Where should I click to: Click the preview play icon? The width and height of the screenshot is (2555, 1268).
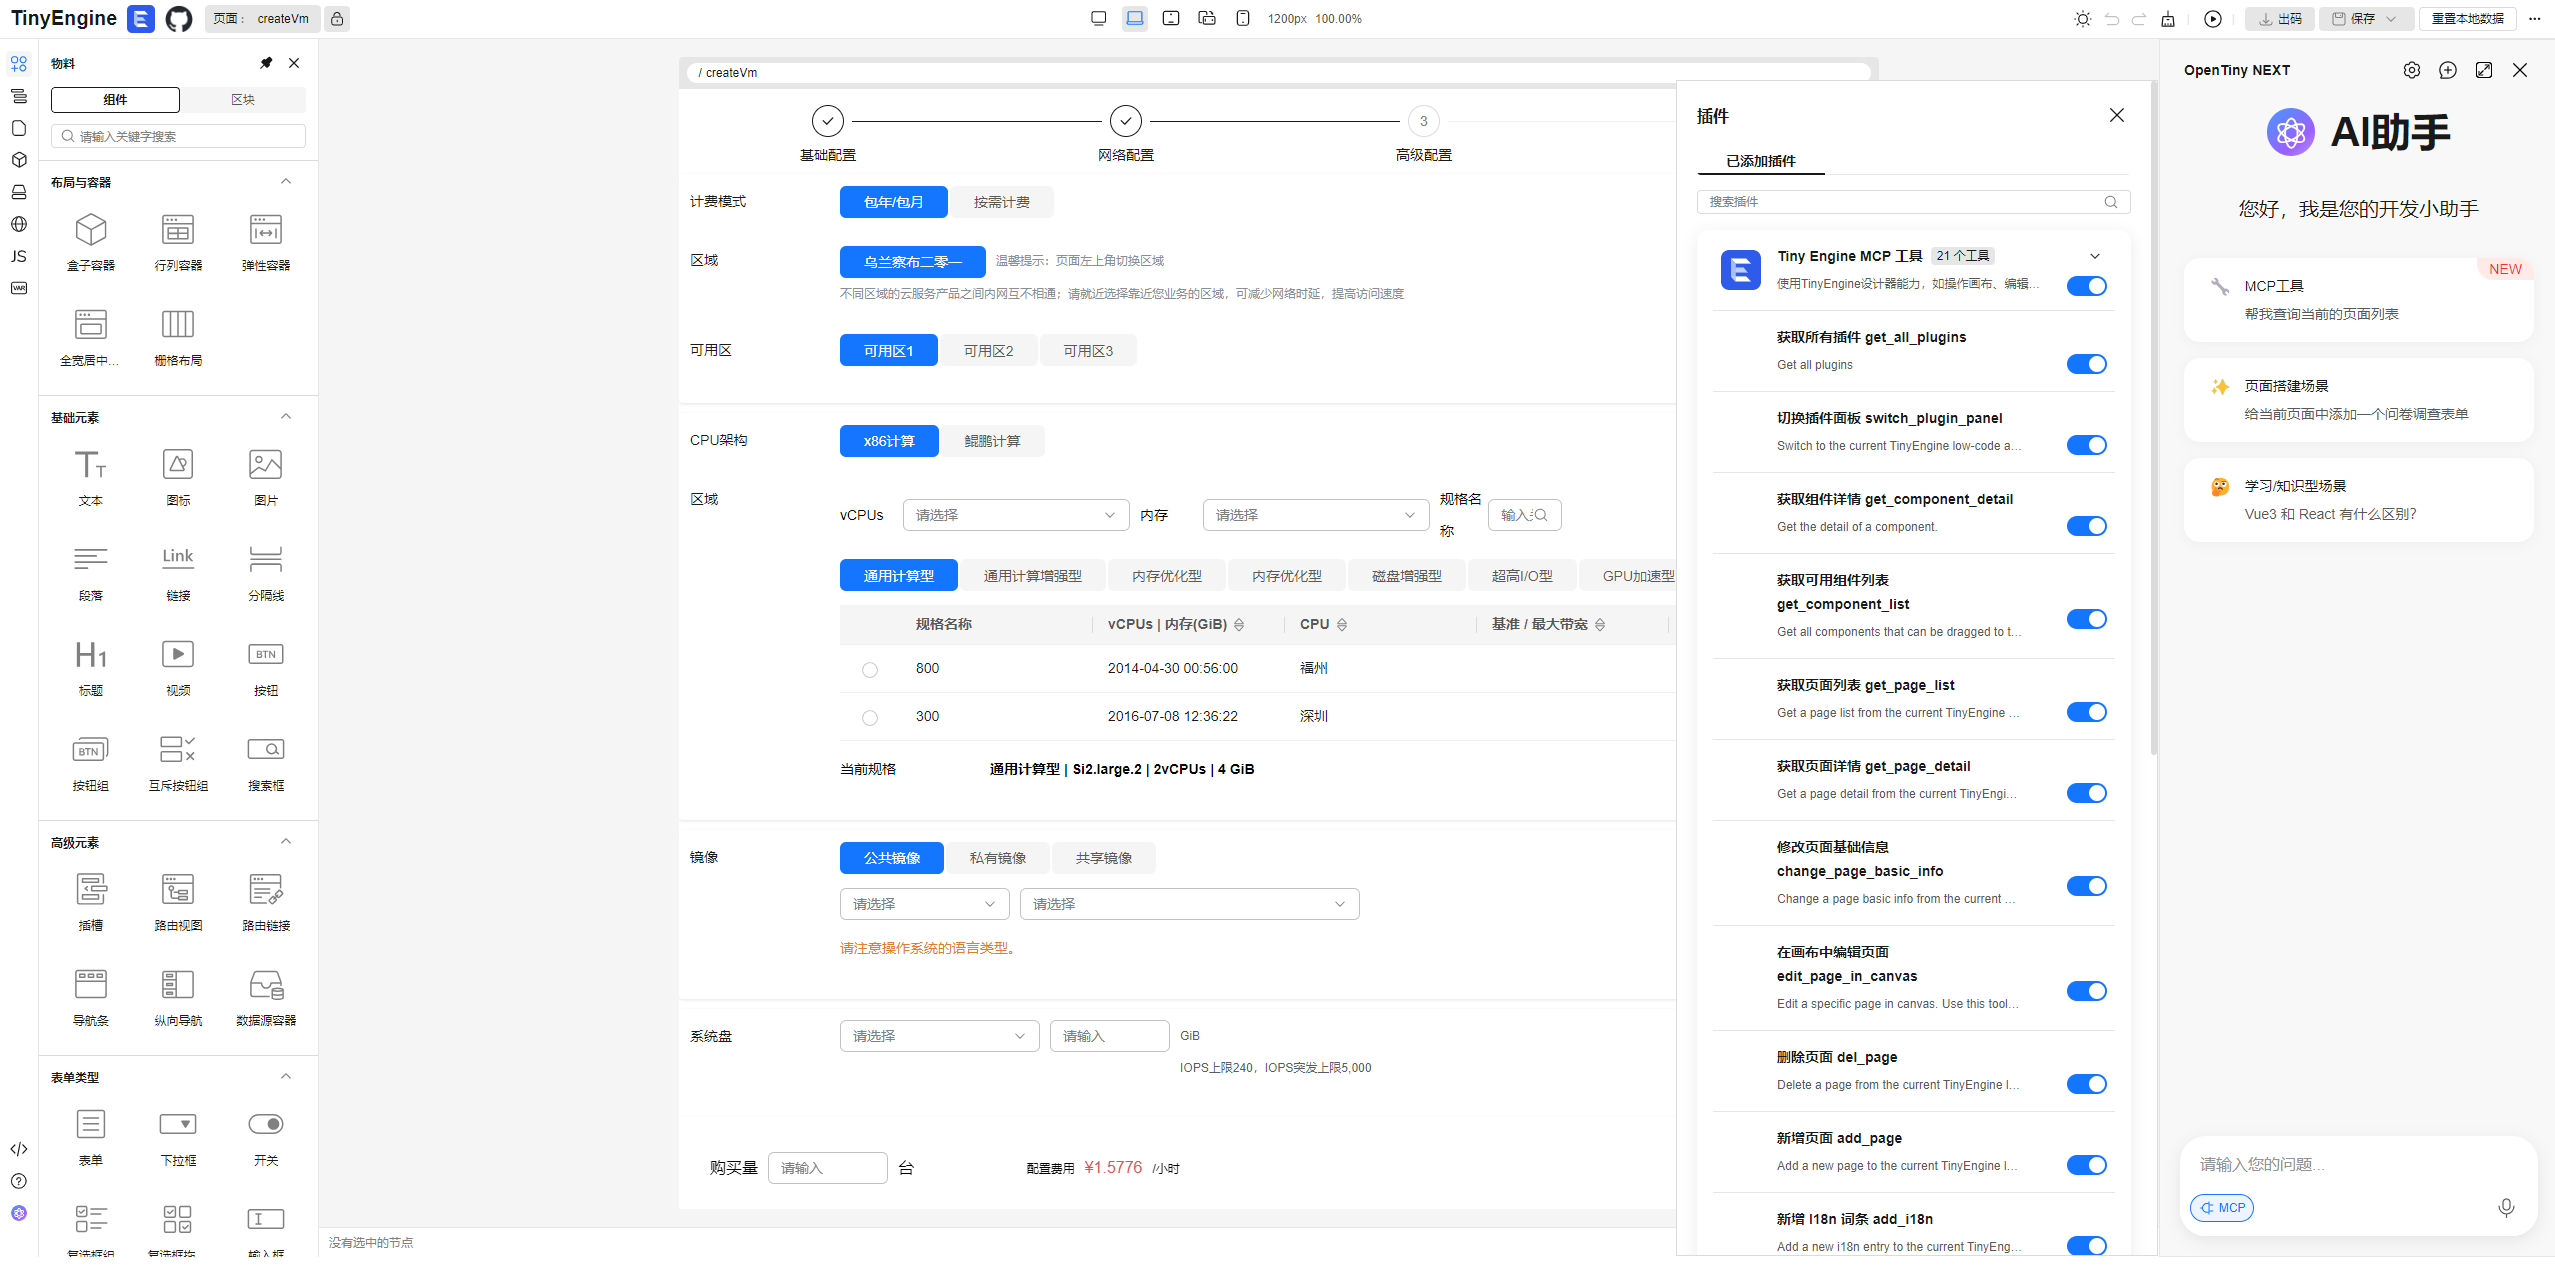coord(2212,19)
